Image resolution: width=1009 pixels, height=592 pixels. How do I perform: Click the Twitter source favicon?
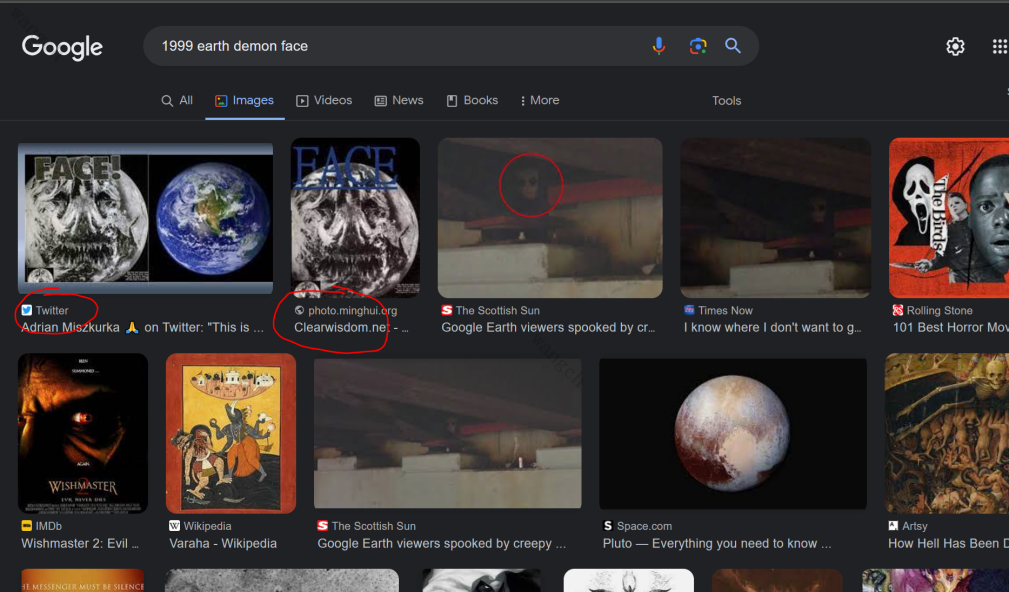[26, 310]
